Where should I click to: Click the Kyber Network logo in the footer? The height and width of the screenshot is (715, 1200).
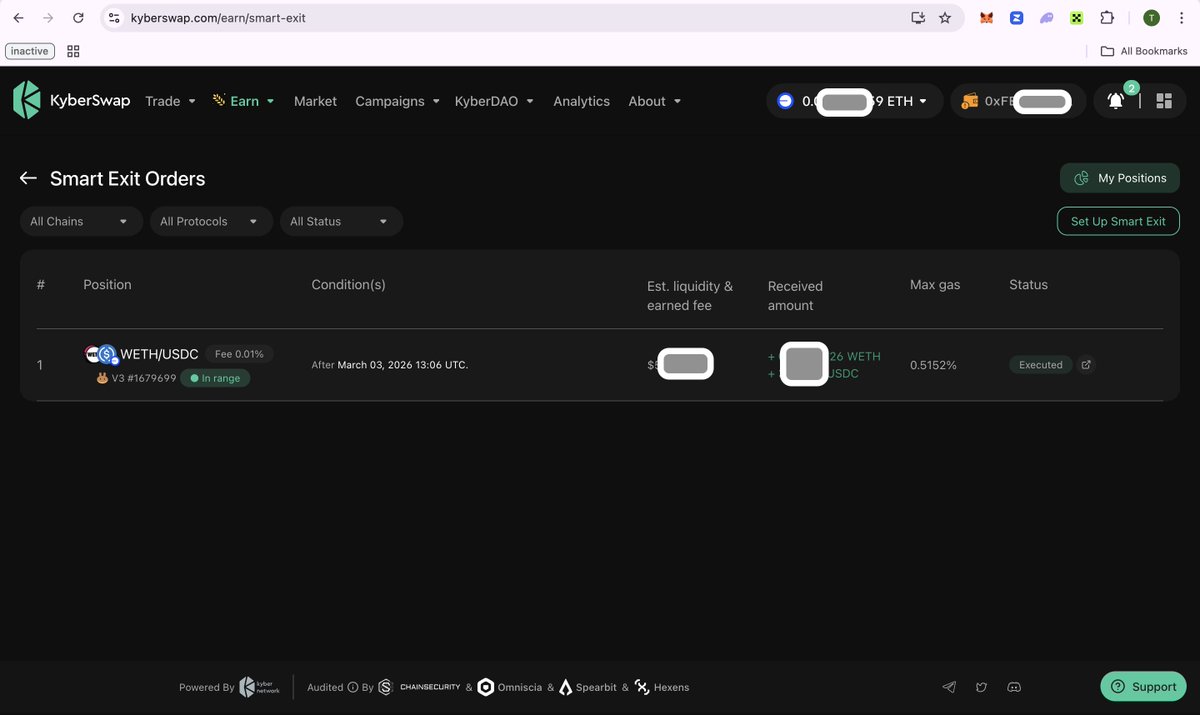[258, 687]
